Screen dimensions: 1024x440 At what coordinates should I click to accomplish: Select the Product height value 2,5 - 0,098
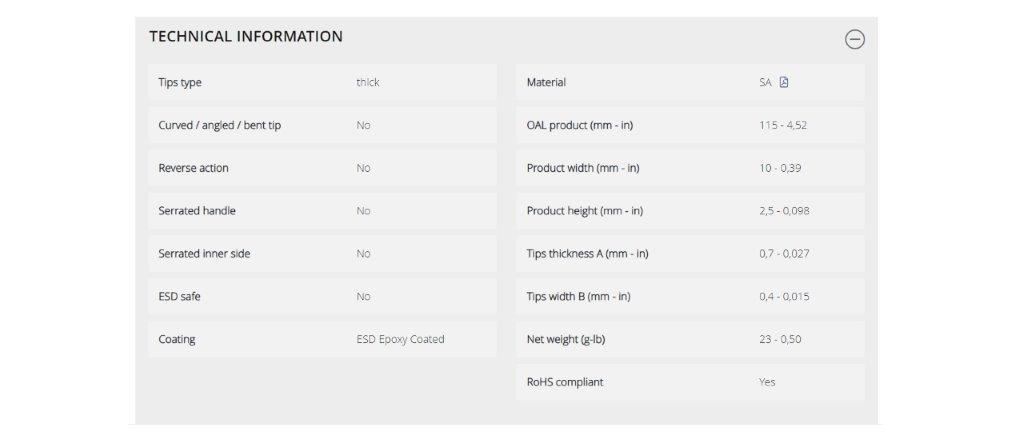(784, 211)
